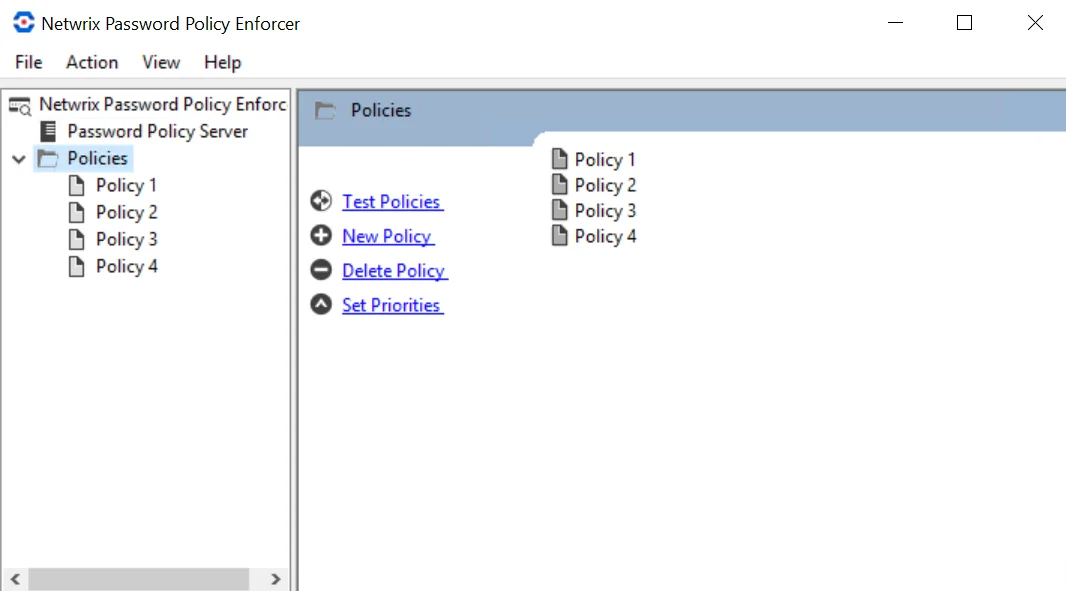Viewport: 1066px width, 591px height.
Task: Click Policy 2 icon in right pane
Action: [560, 184]
